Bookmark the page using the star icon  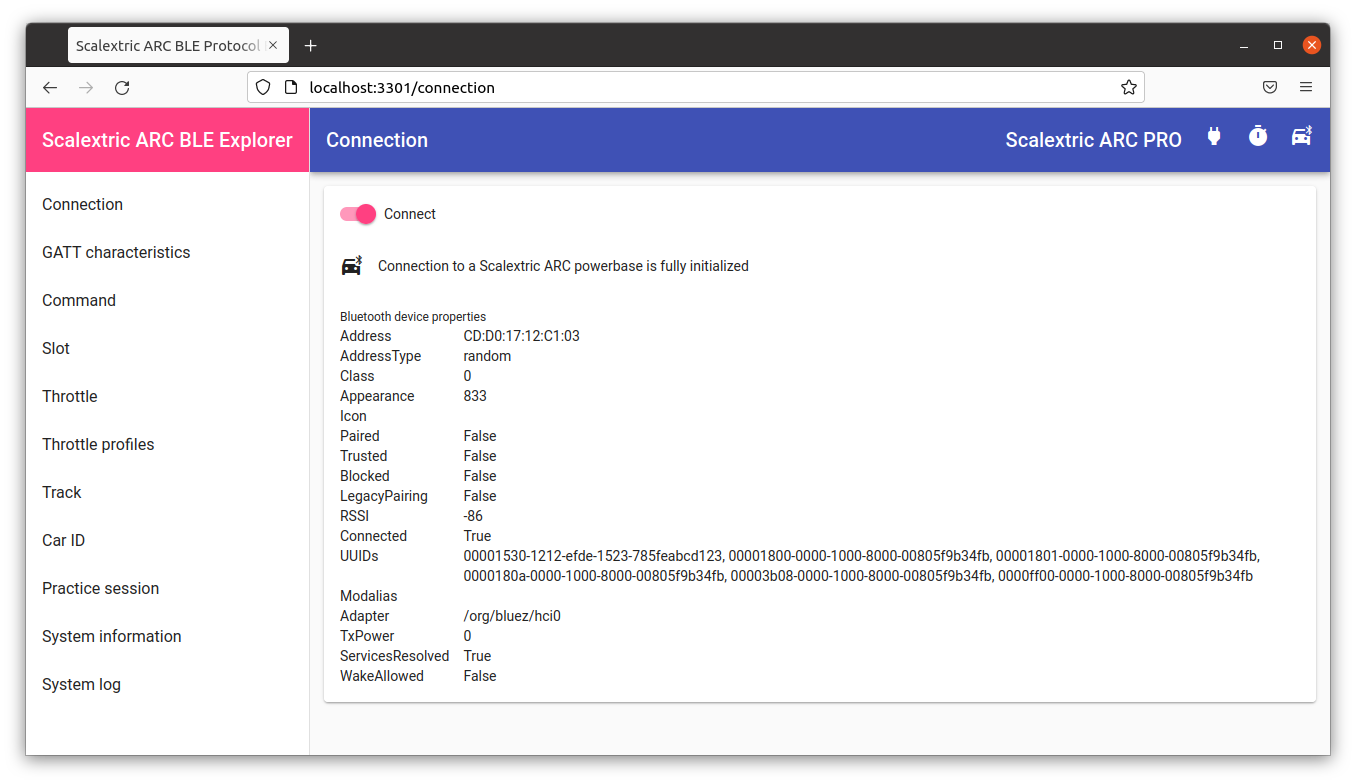point(1129,87)
